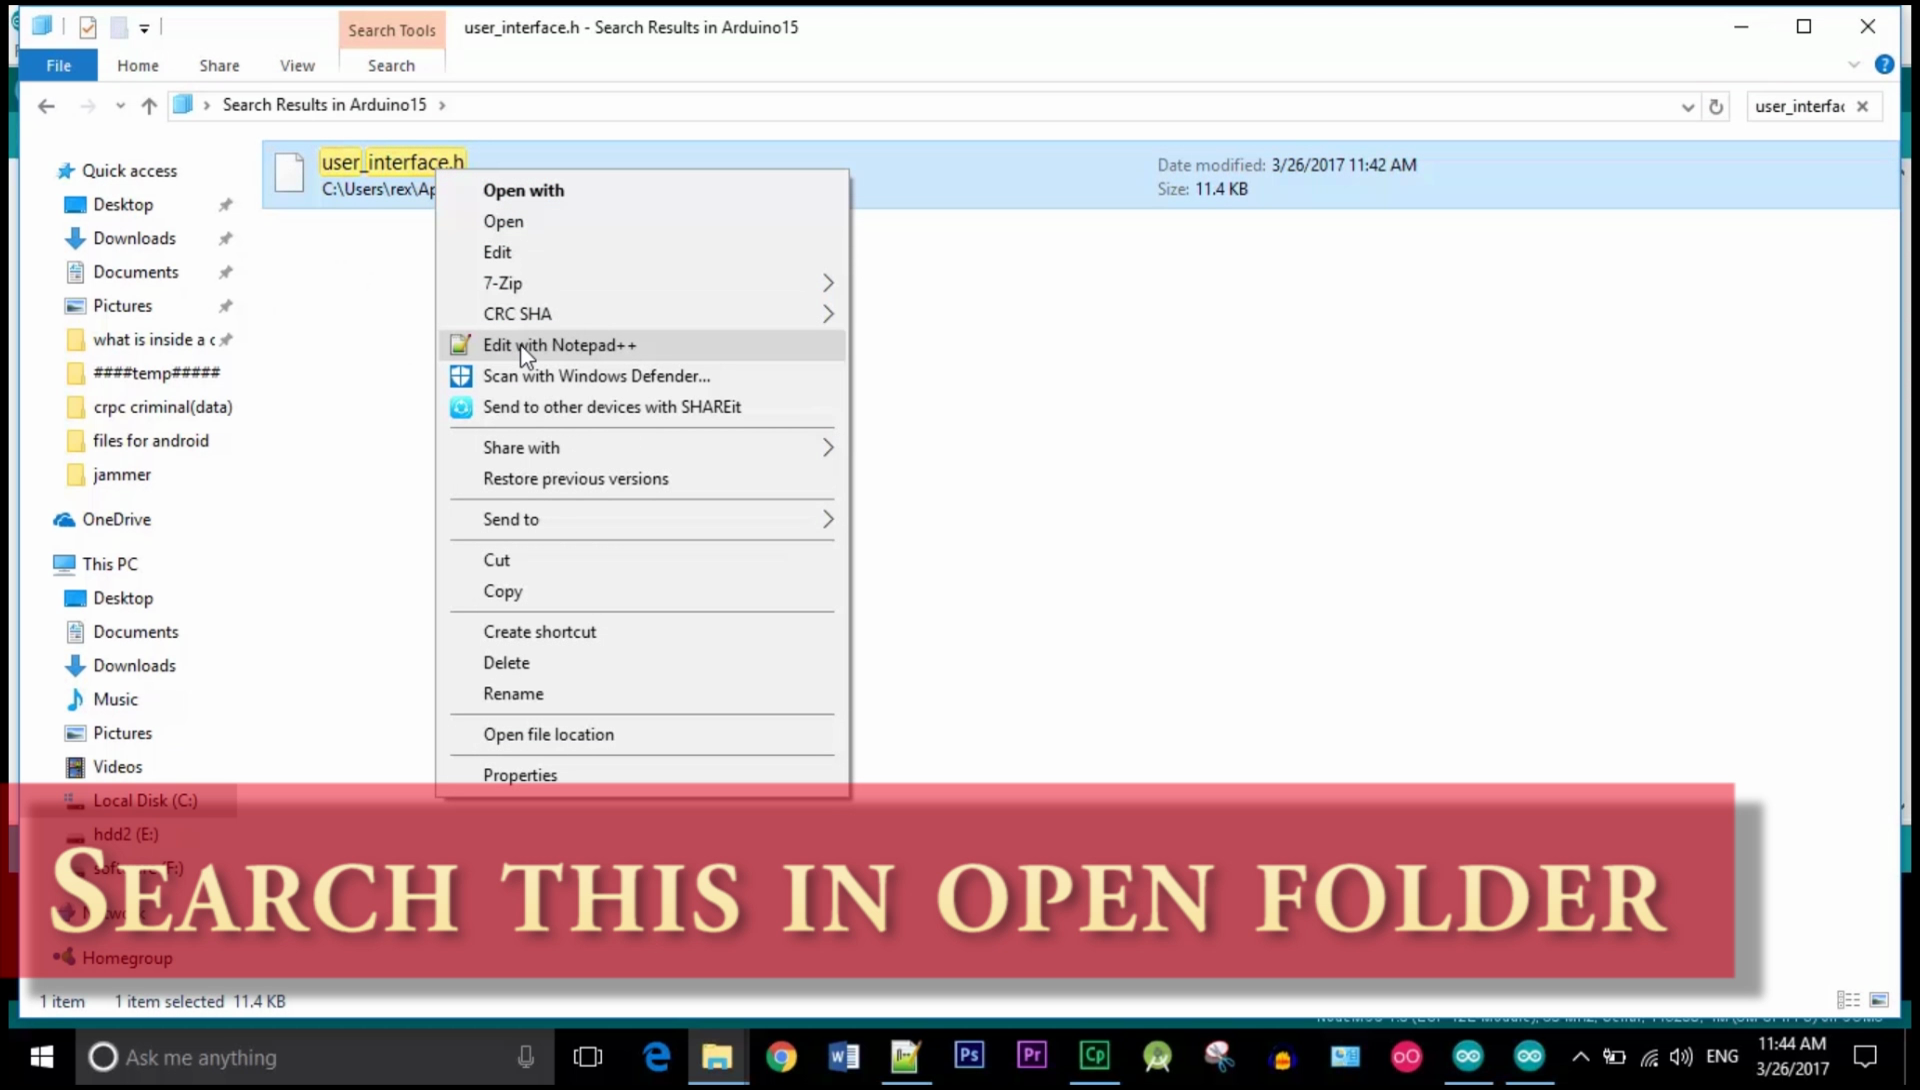Open Photoshop from the taskbar

coord(968,1056)
